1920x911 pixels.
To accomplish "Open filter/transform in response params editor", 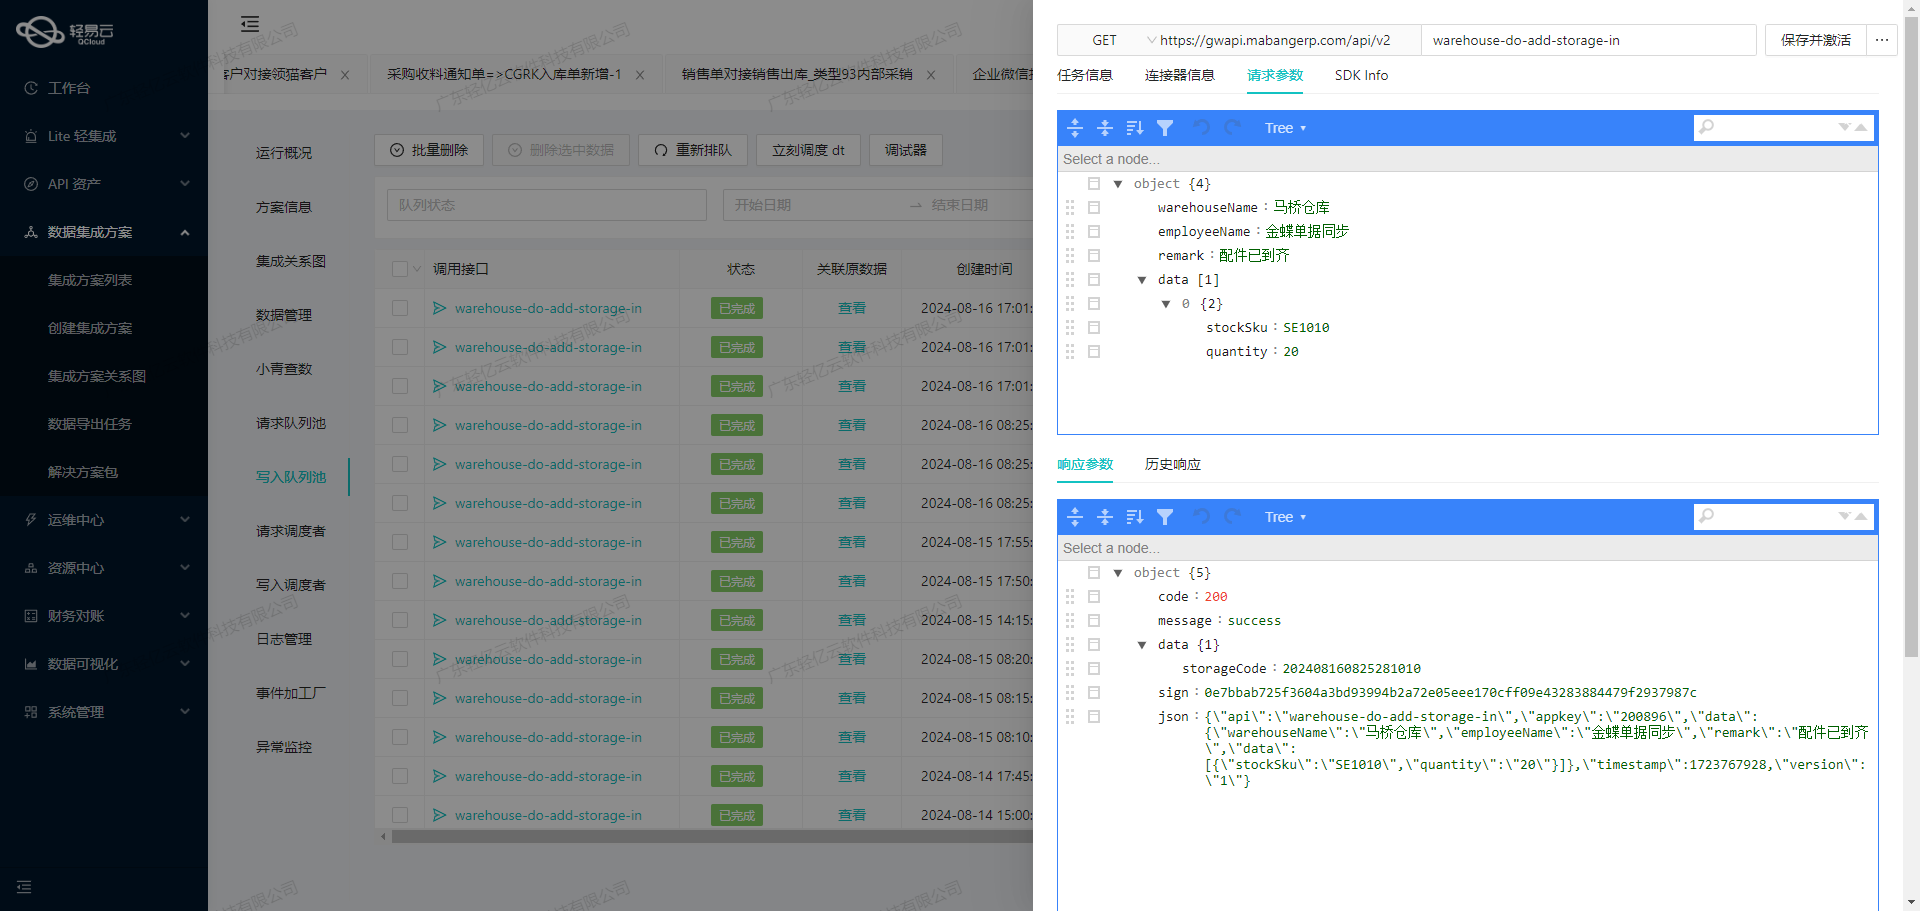I will (1165, 517).
